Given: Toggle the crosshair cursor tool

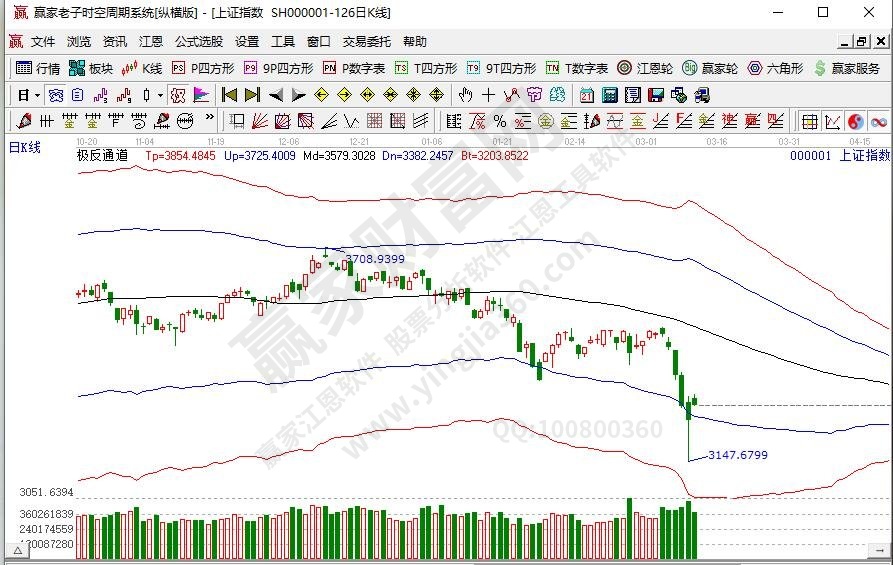Looking at the screenshot, I should pyautogui.click(x=488, y=95).
